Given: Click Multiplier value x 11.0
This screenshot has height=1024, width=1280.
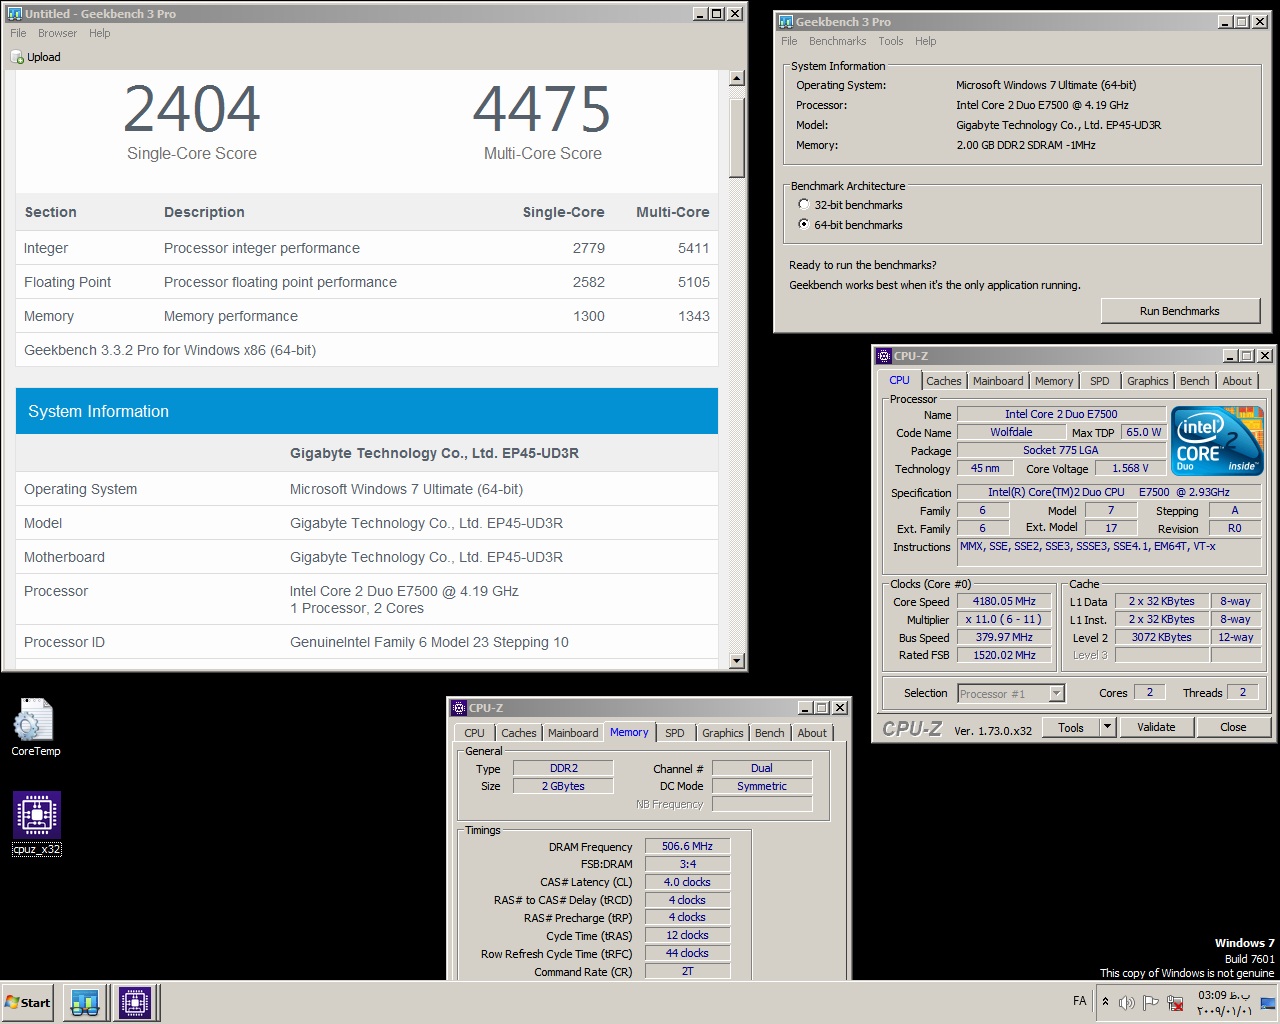Looking at the screenshot, I should tap(1004, 619).
